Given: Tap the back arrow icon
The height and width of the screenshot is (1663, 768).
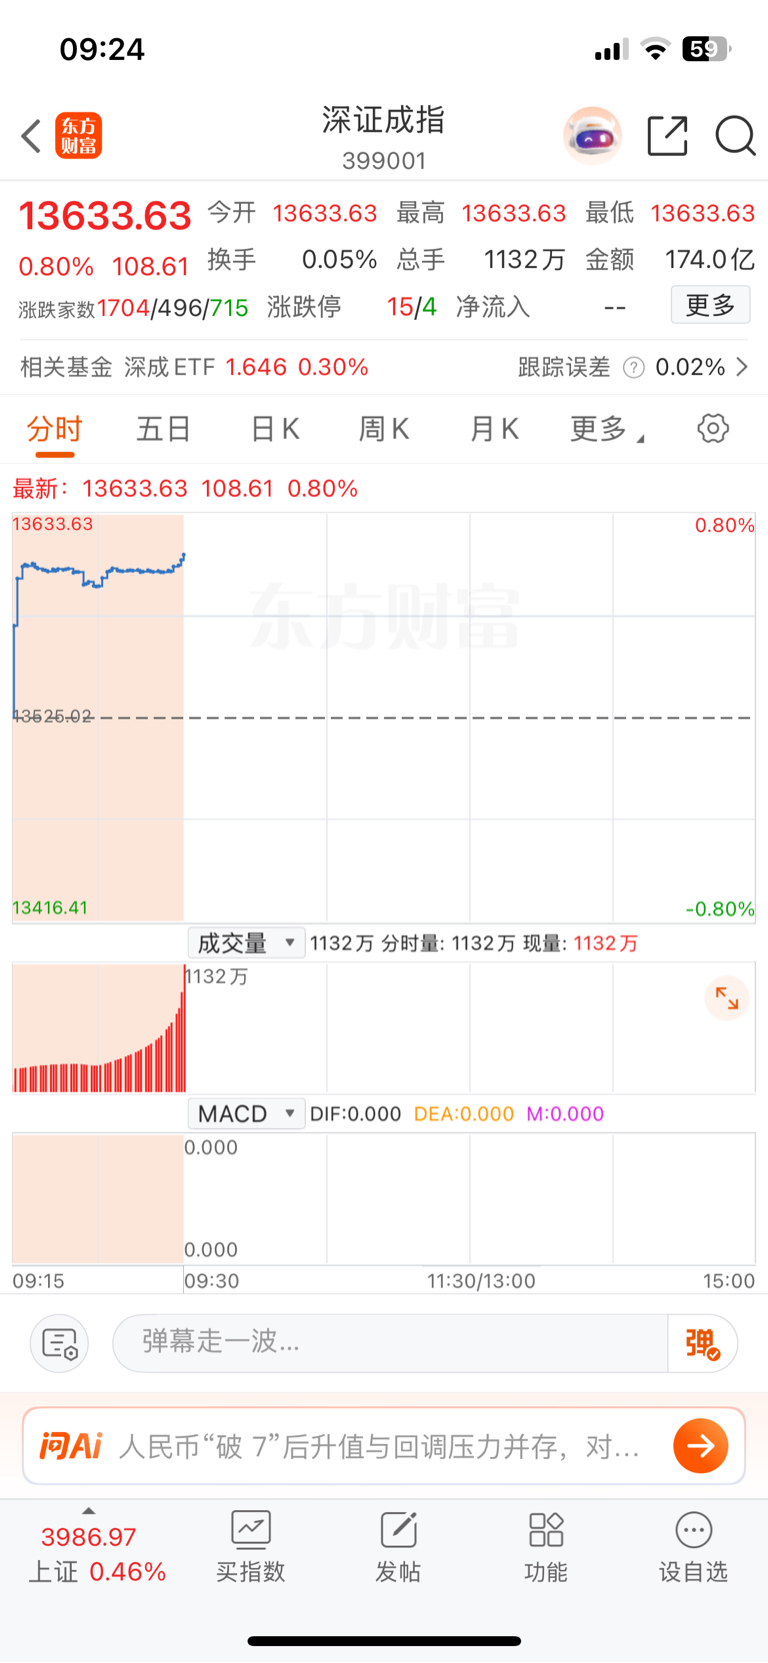Looking at the screenshot, I should click(x=32, y=136).
